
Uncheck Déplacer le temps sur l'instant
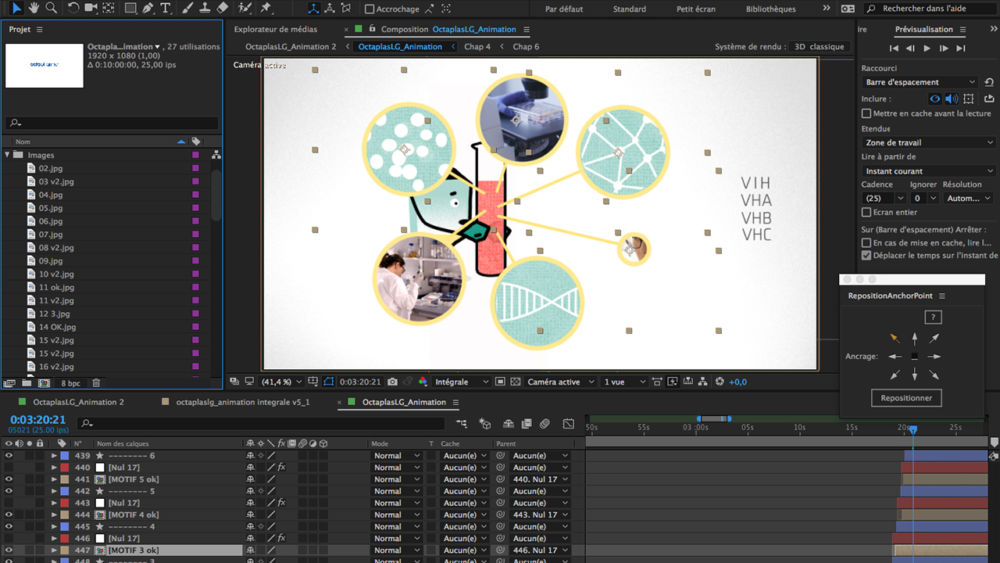tap(866, 255)
